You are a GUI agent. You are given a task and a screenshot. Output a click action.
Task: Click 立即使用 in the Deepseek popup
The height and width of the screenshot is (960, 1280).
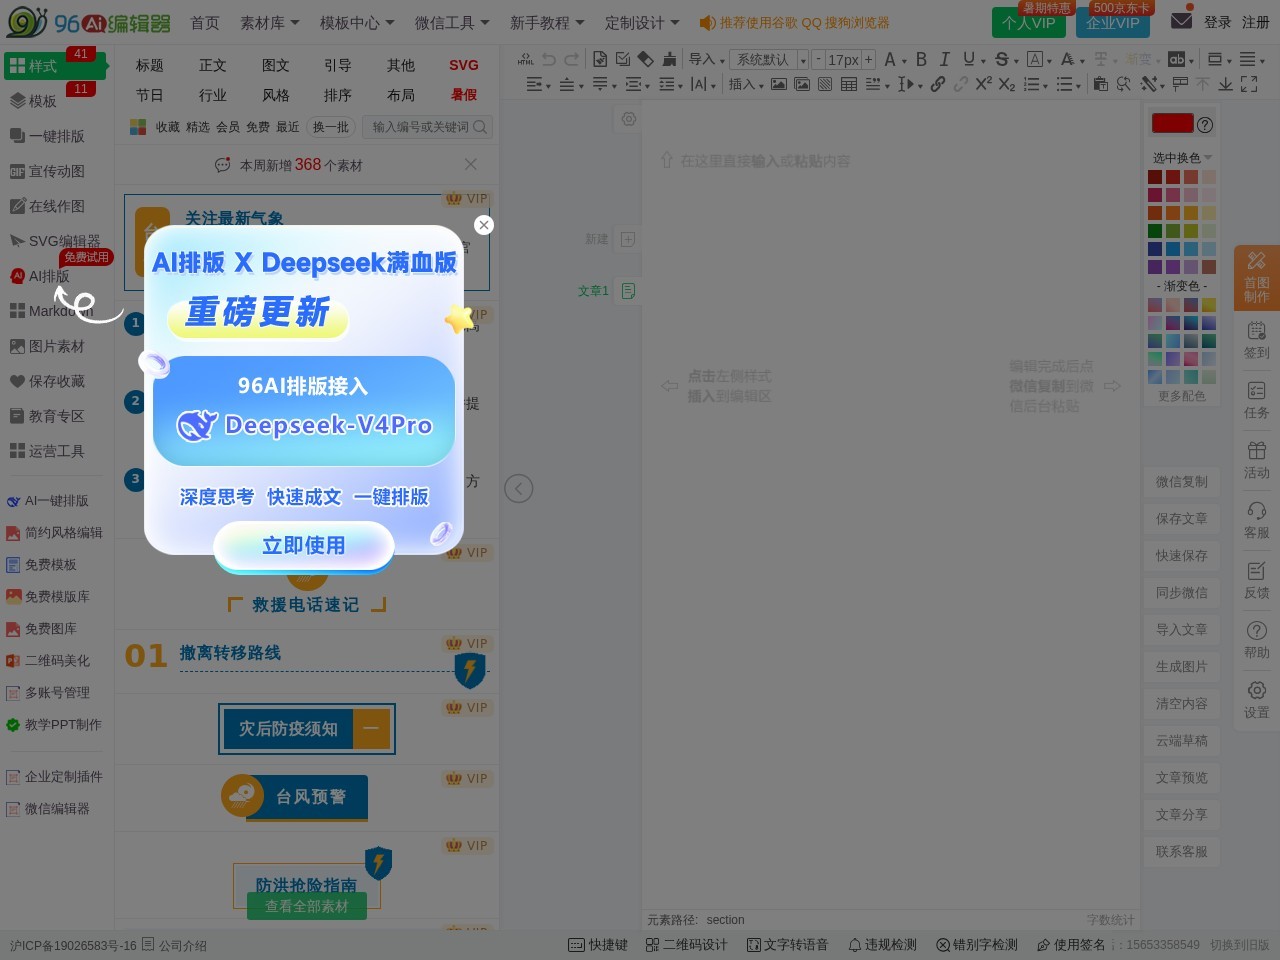click(x=304, y=545)
